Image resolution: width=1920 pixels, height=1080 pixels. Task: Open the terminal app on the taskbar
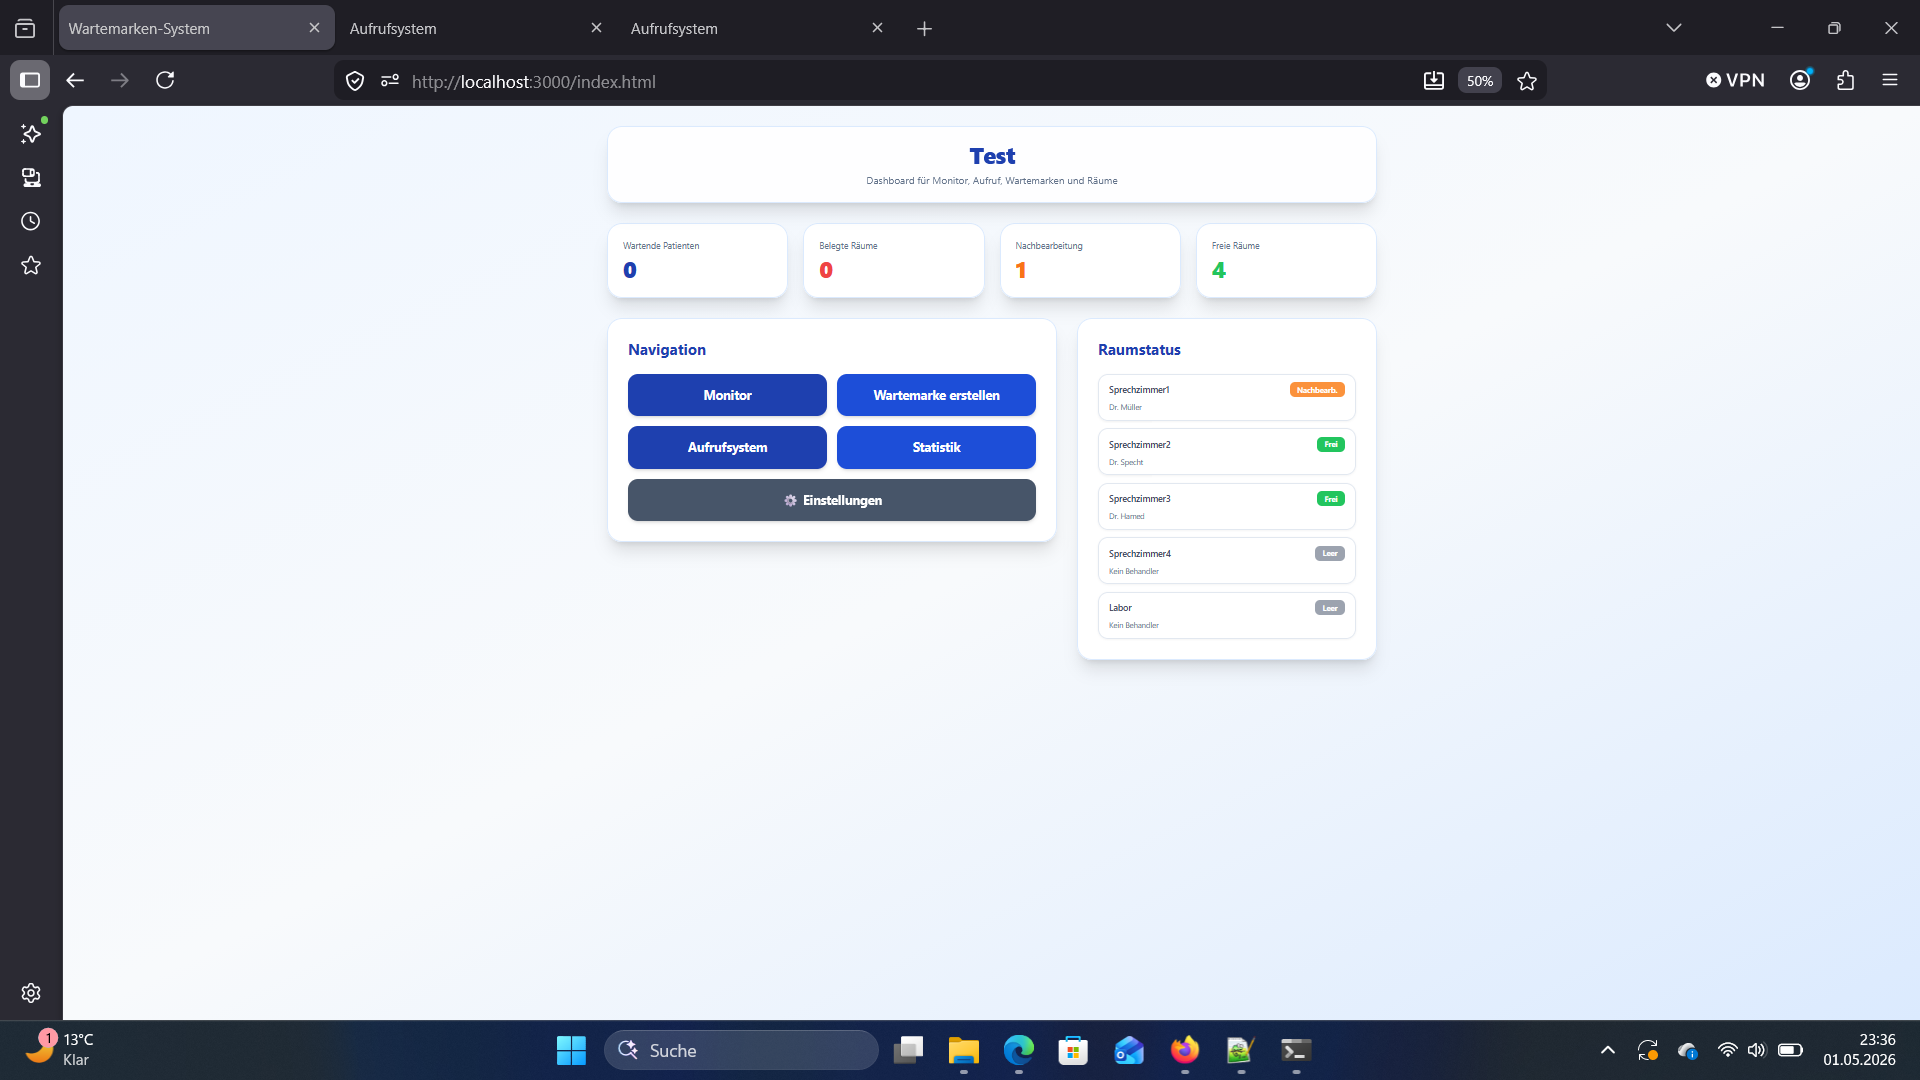tap(1296, 1050)
